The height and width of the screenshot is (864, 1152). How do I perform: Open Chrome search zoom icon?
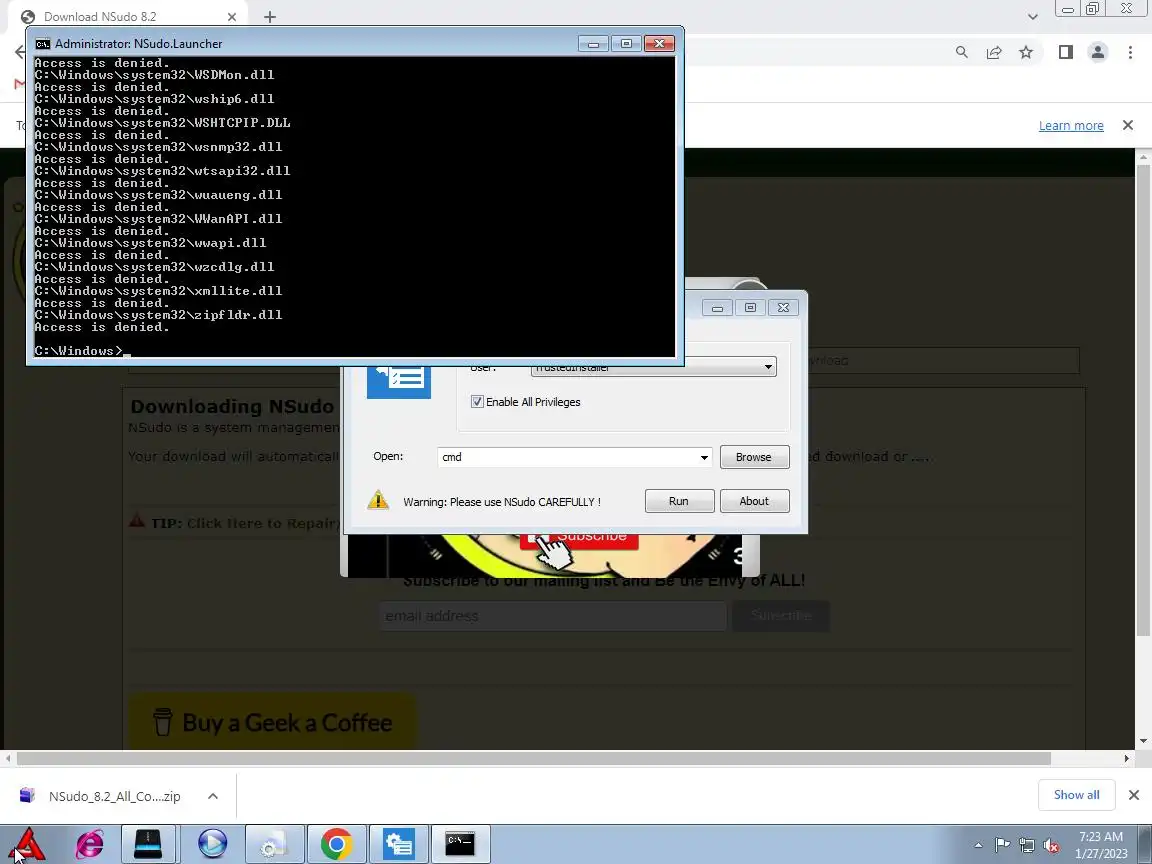click(962, 52)
